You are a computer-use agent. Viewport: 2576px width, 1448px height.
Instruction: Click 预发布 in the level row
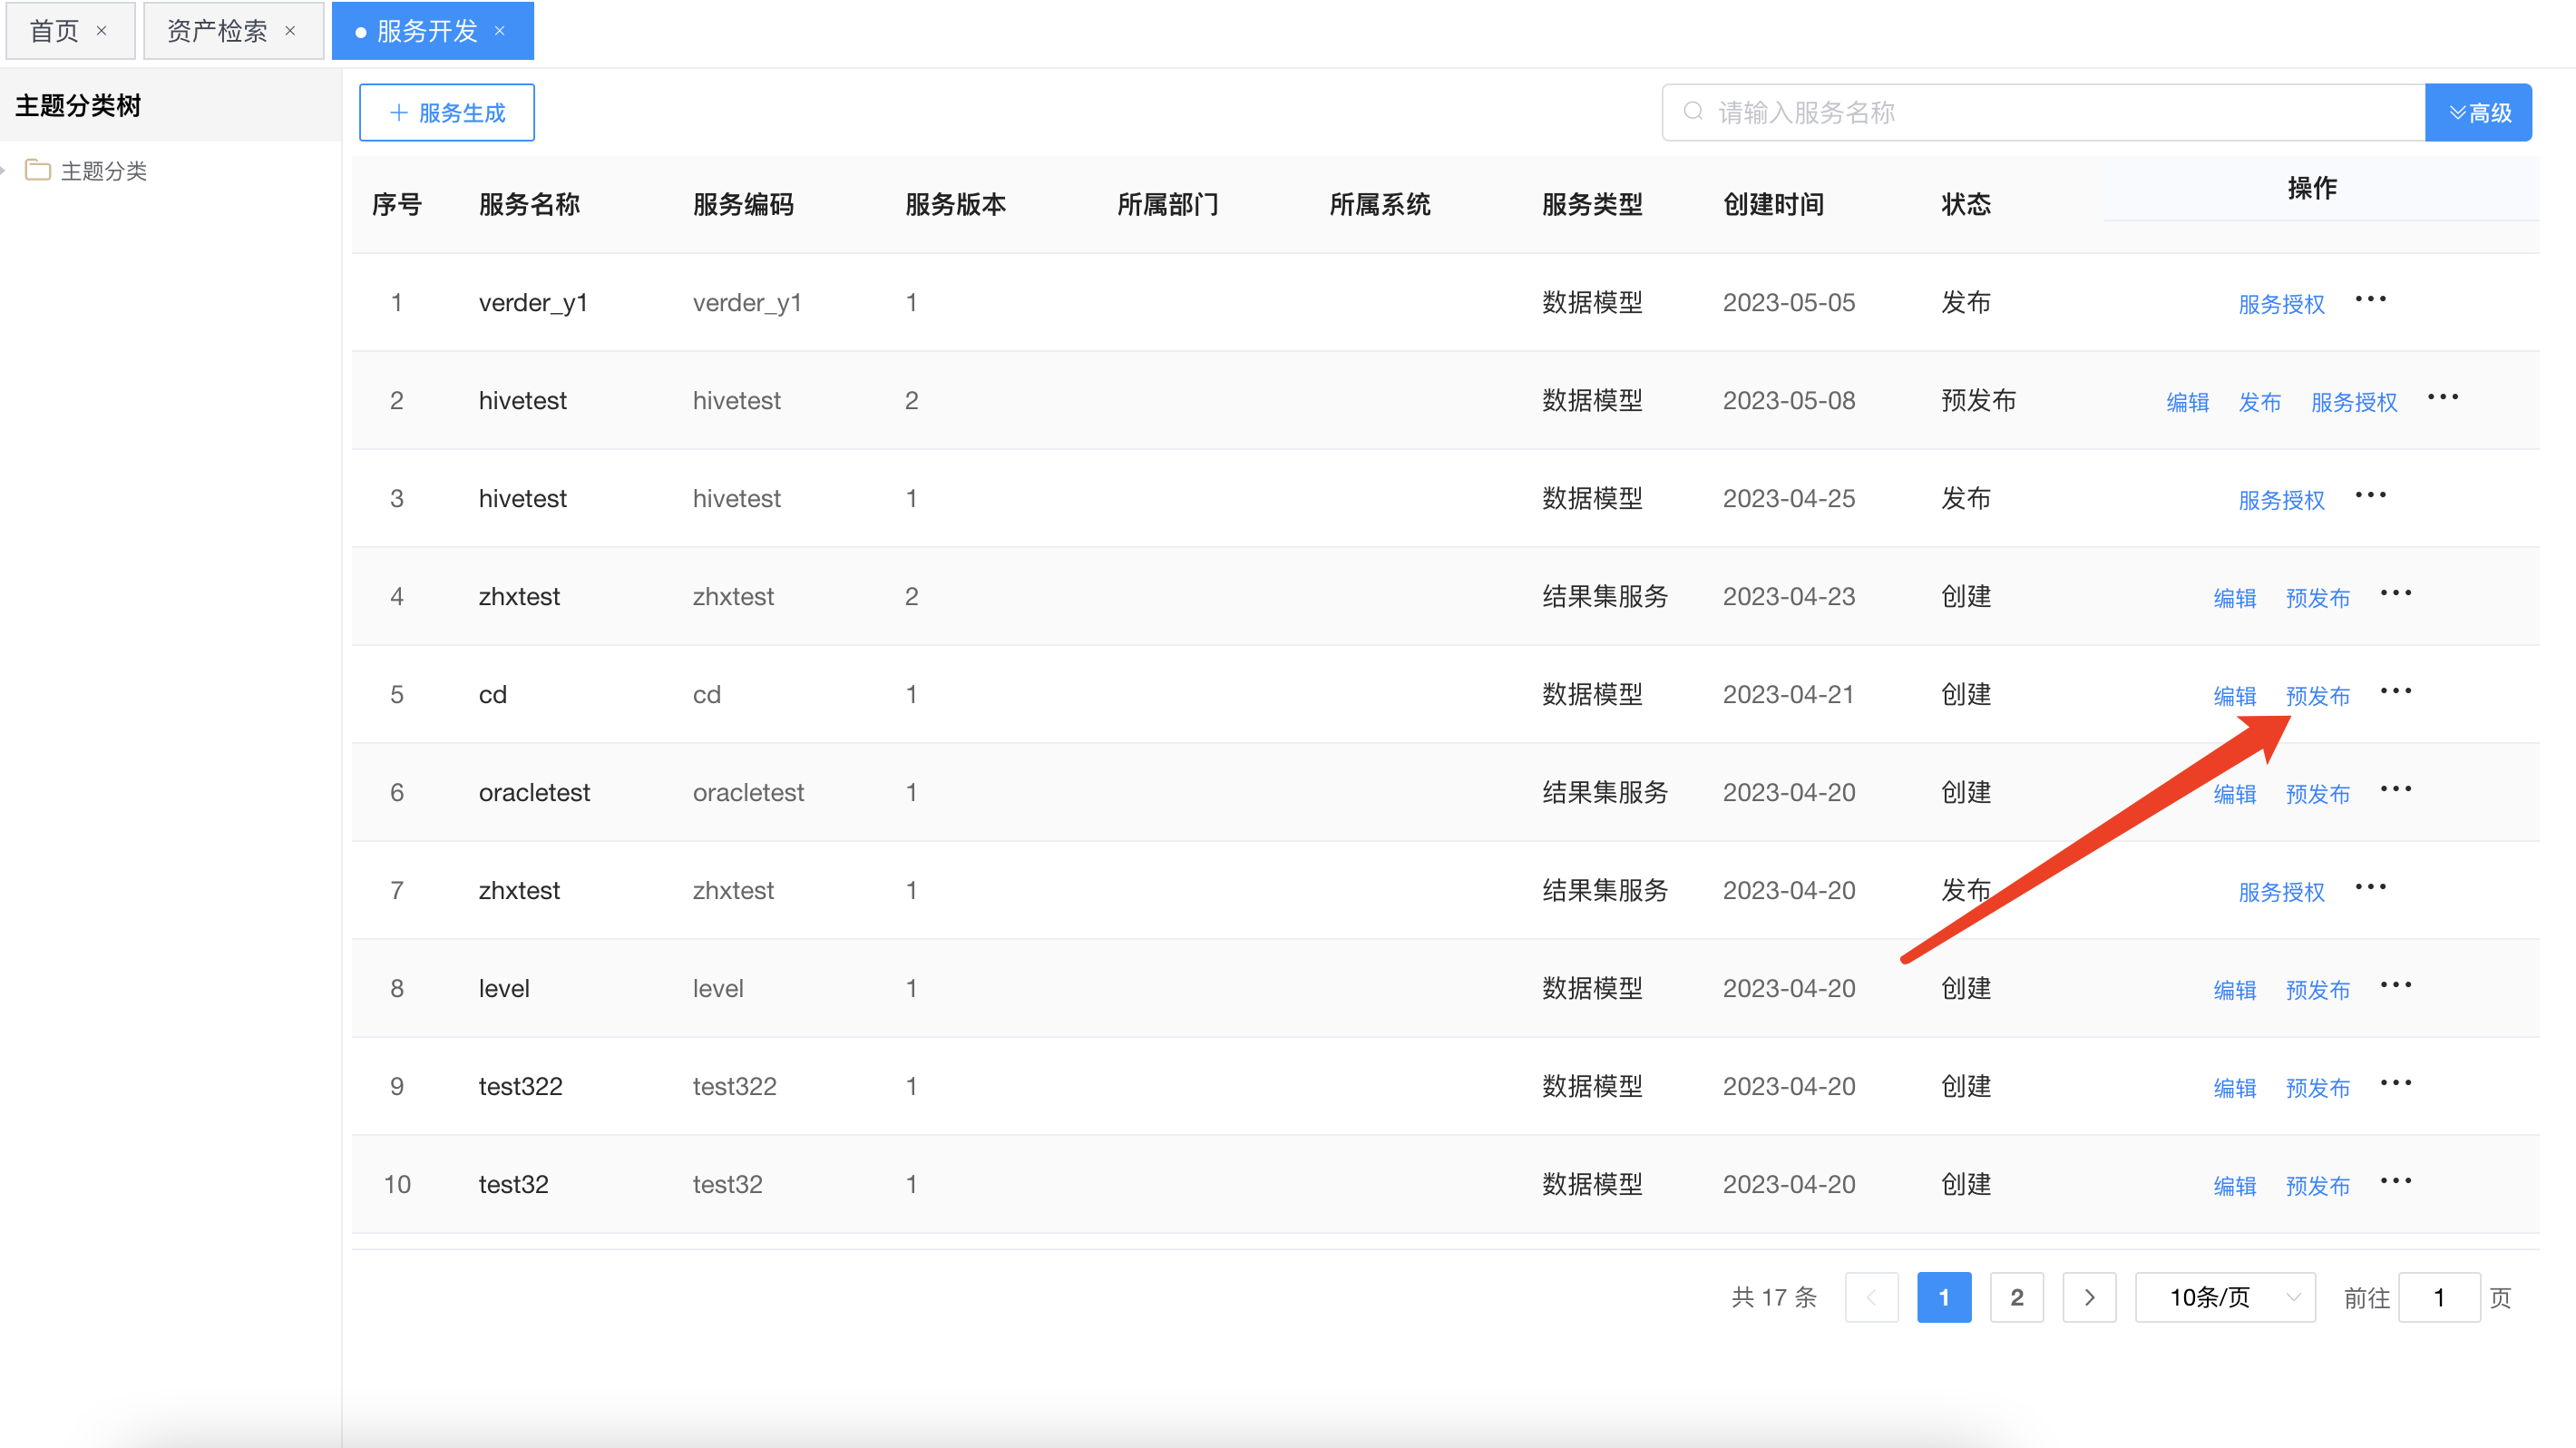[x=2317, y=990]
